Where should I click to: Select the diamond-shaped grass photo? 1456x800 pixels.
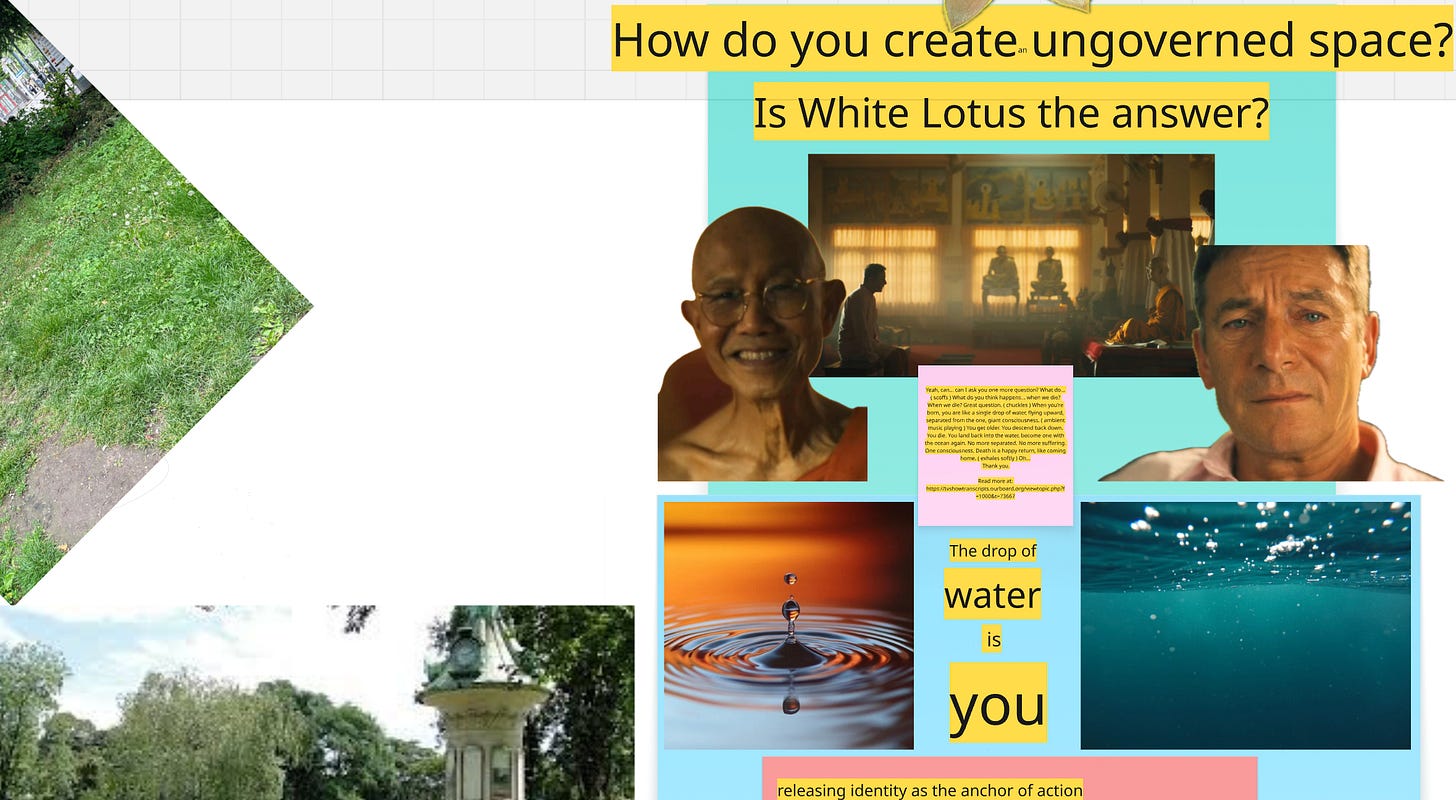(x=155, y=302)
